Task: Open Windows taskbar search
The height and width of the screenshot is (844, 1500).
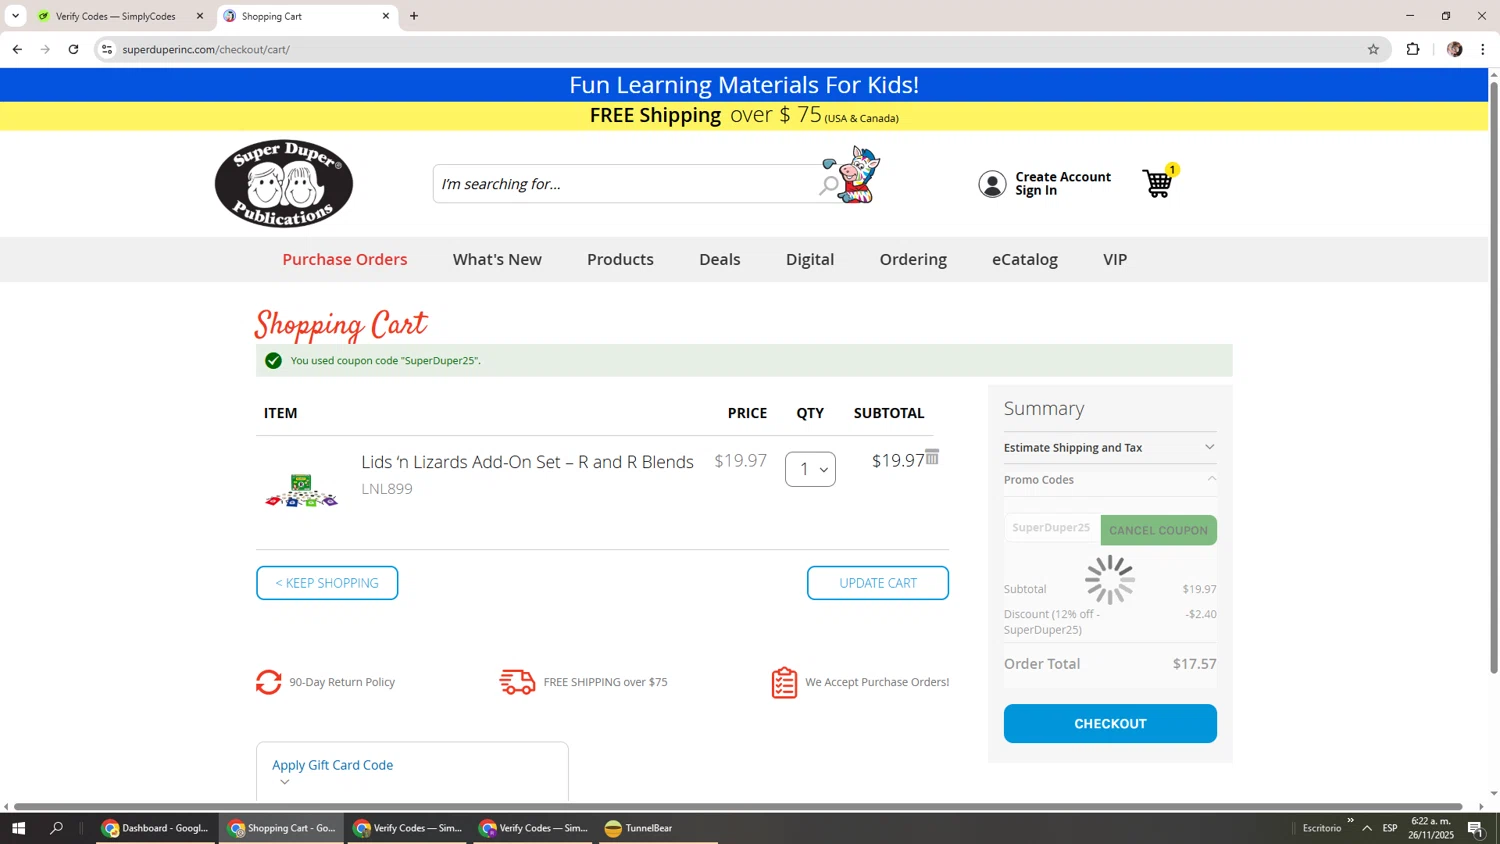Action: click(57, 828)
